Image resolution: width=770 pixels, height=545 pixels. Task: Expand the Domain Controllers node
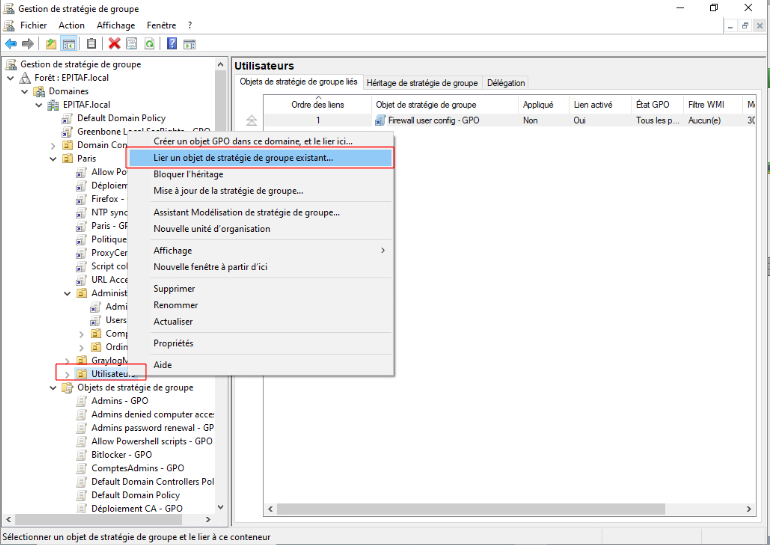click(x=54, y=145)
